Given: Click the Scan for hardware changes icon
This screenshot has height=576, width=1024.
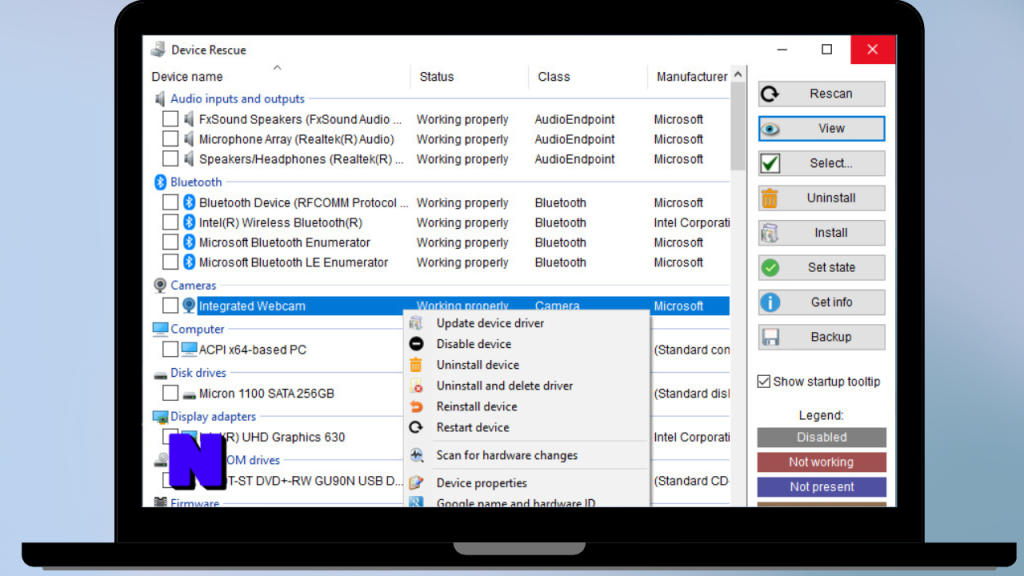Looking at the screenshot, I should [x=416, y=455].
